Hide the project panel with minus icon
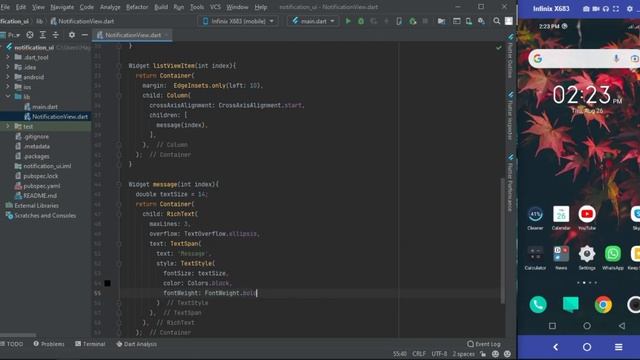The height and width of the screenshot is (360, 640). point(84,35)
